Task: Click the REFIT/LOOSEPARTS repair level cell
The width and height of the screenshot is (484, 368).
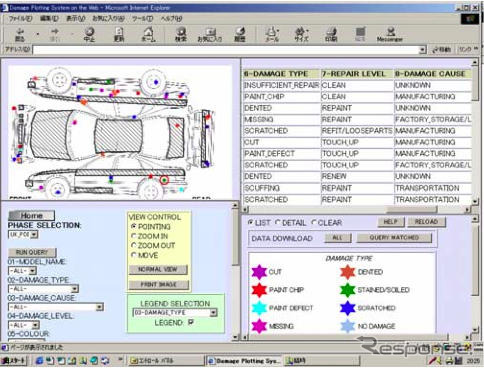Action: (357, 131)
